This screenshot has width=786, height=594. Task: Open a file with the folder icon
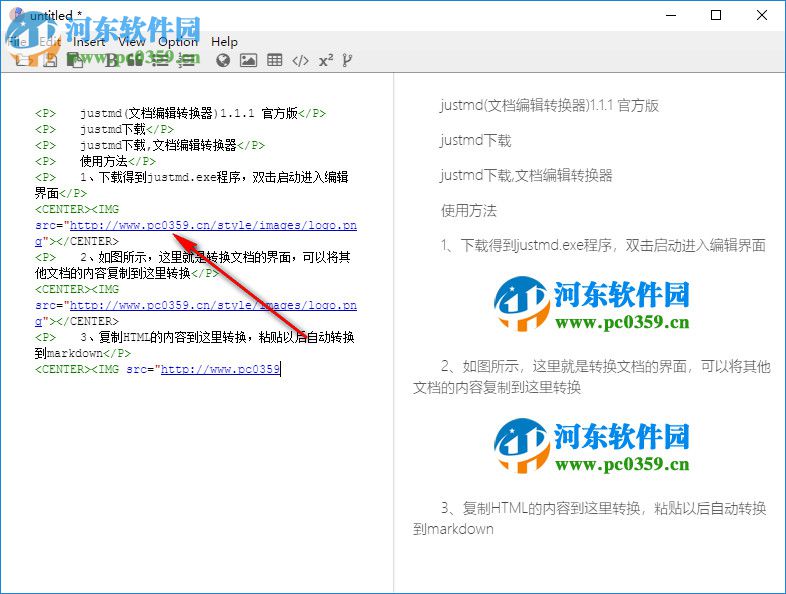click(24, 60)
